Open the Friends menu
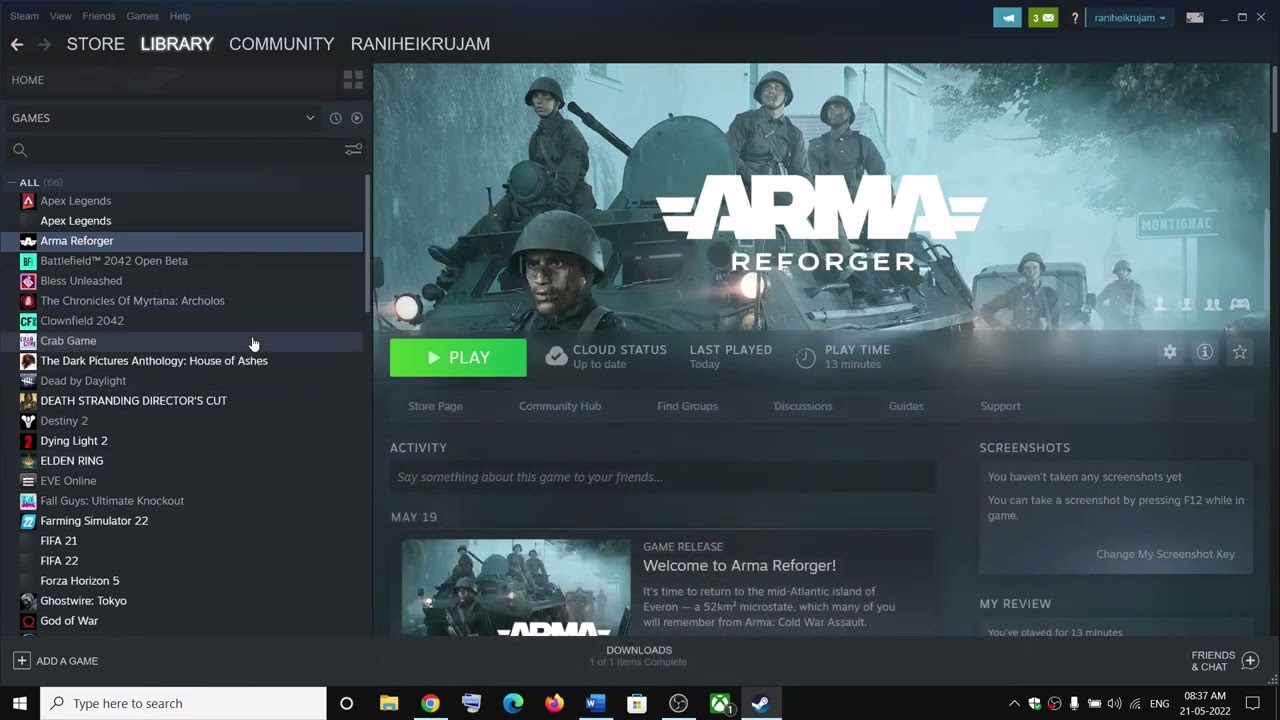 pyautogui.click(x=99, y=16)
